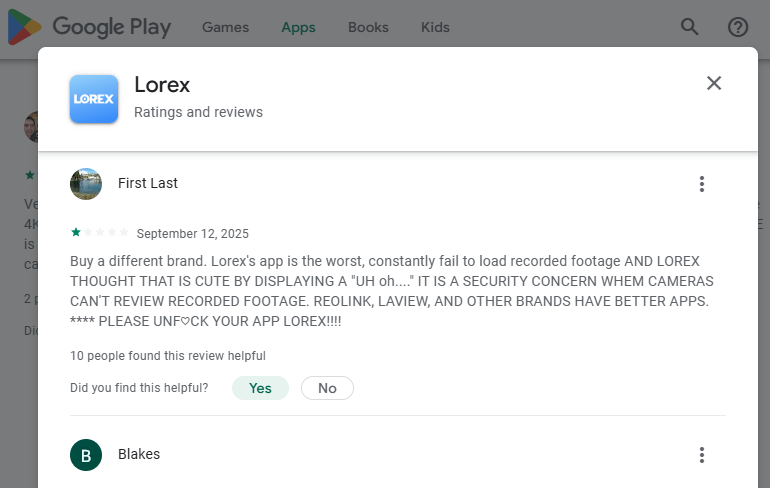770x488 pixels.
Task: Mark the review as helpful with Yes
Action: point(260,388)
